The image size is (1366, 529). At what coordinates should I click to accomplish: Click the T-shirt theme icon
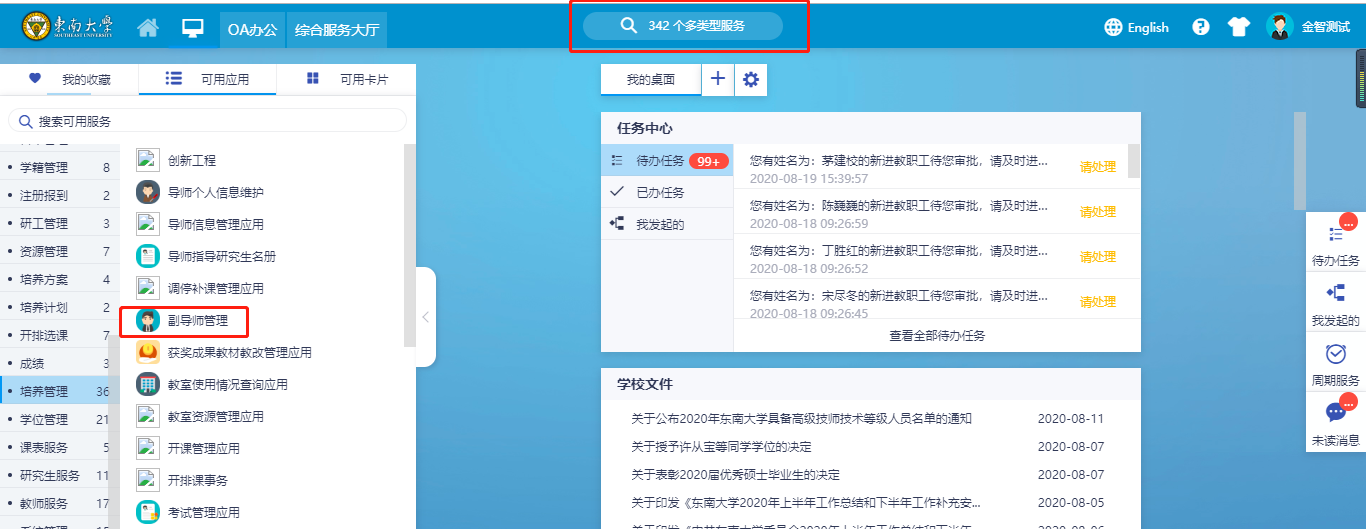tap(1238, 28)
